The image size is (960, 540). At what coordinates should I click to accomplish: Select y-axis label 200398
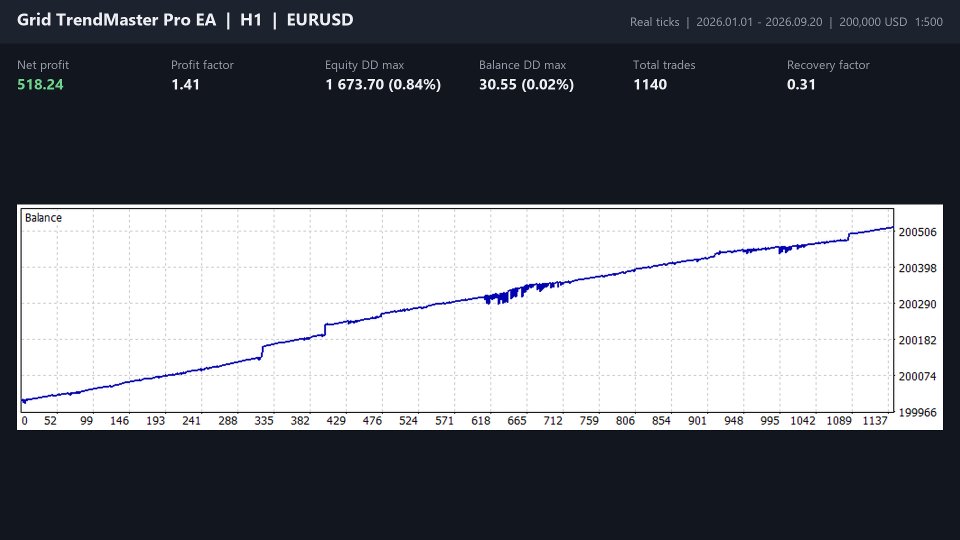click(x=917, y=268)
